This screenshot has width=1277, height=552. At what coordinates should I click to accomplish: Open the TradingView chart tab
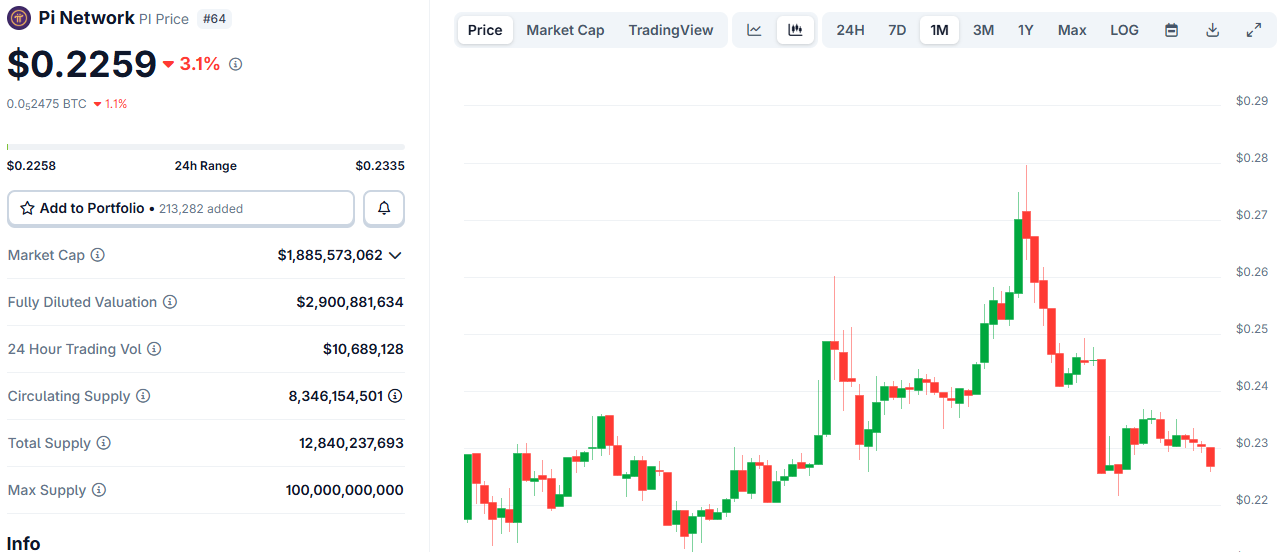click(671, 30)
